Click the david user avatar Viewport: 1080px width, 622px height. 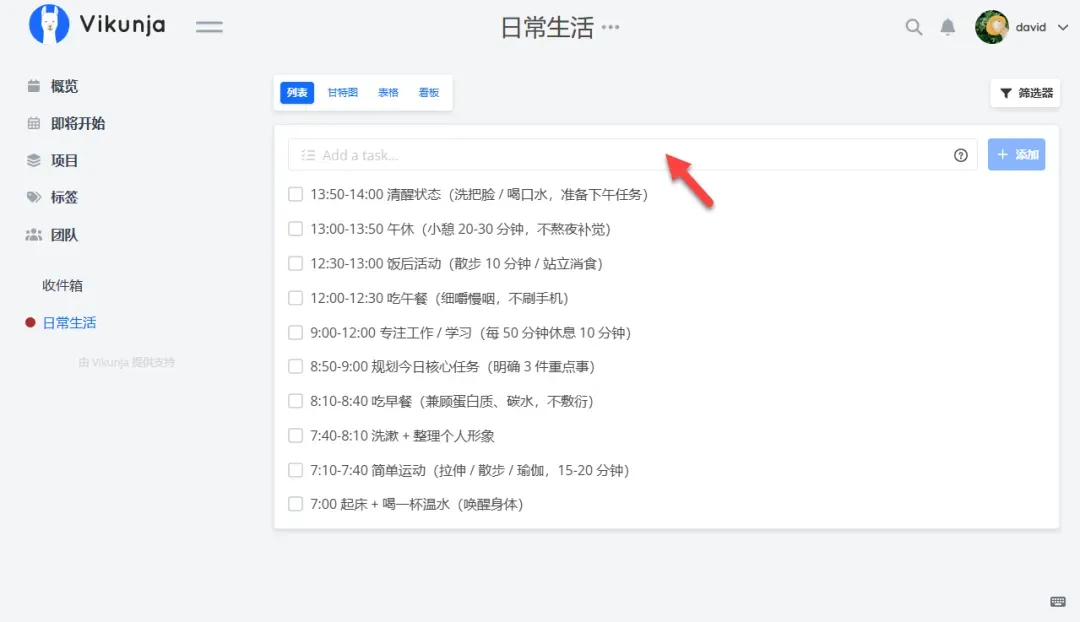click(x=991, y=27)
